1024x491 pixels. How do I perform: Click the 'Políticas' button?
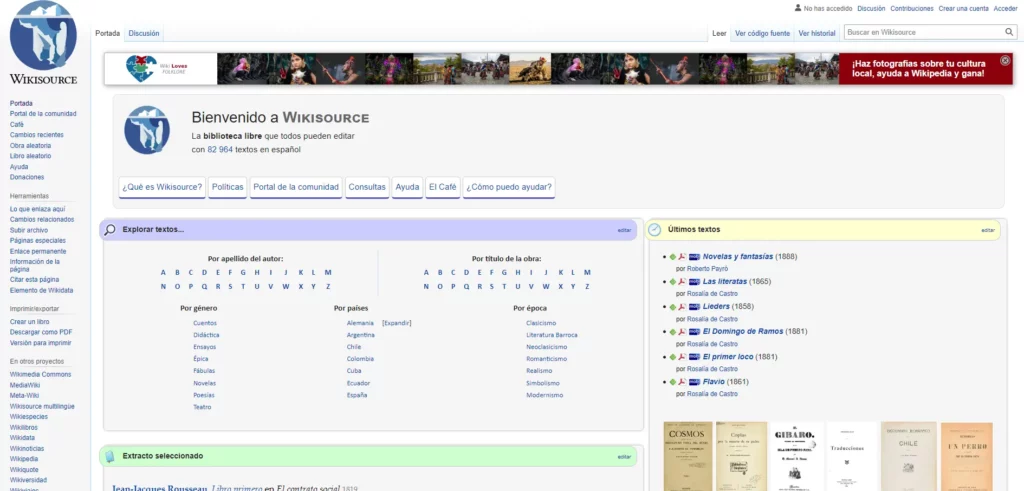click(x=227, y=187)
